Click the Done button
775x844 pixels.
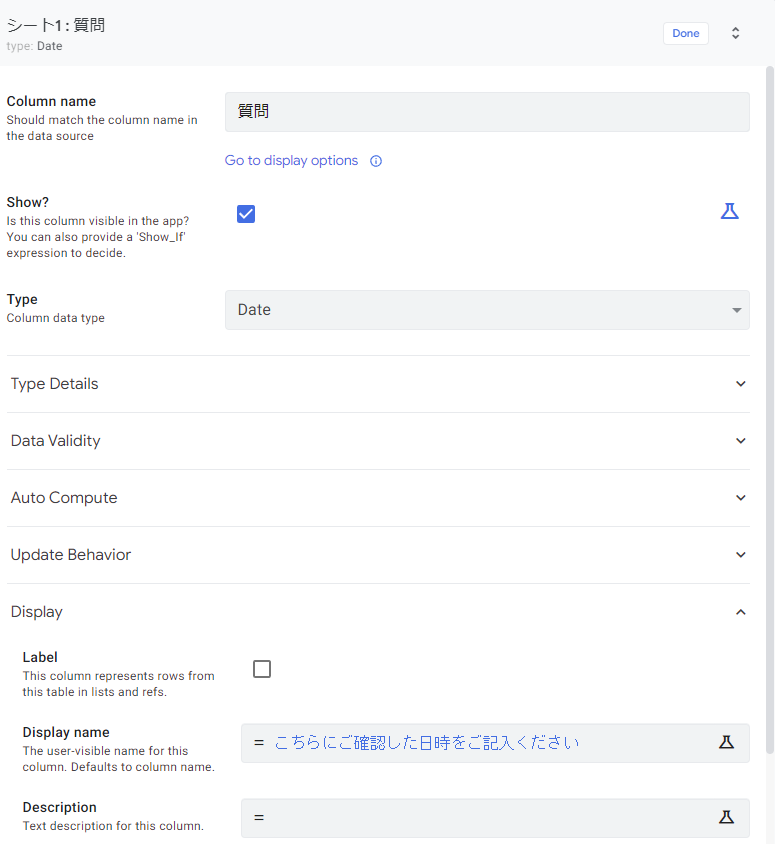click(x=685, y=32)
